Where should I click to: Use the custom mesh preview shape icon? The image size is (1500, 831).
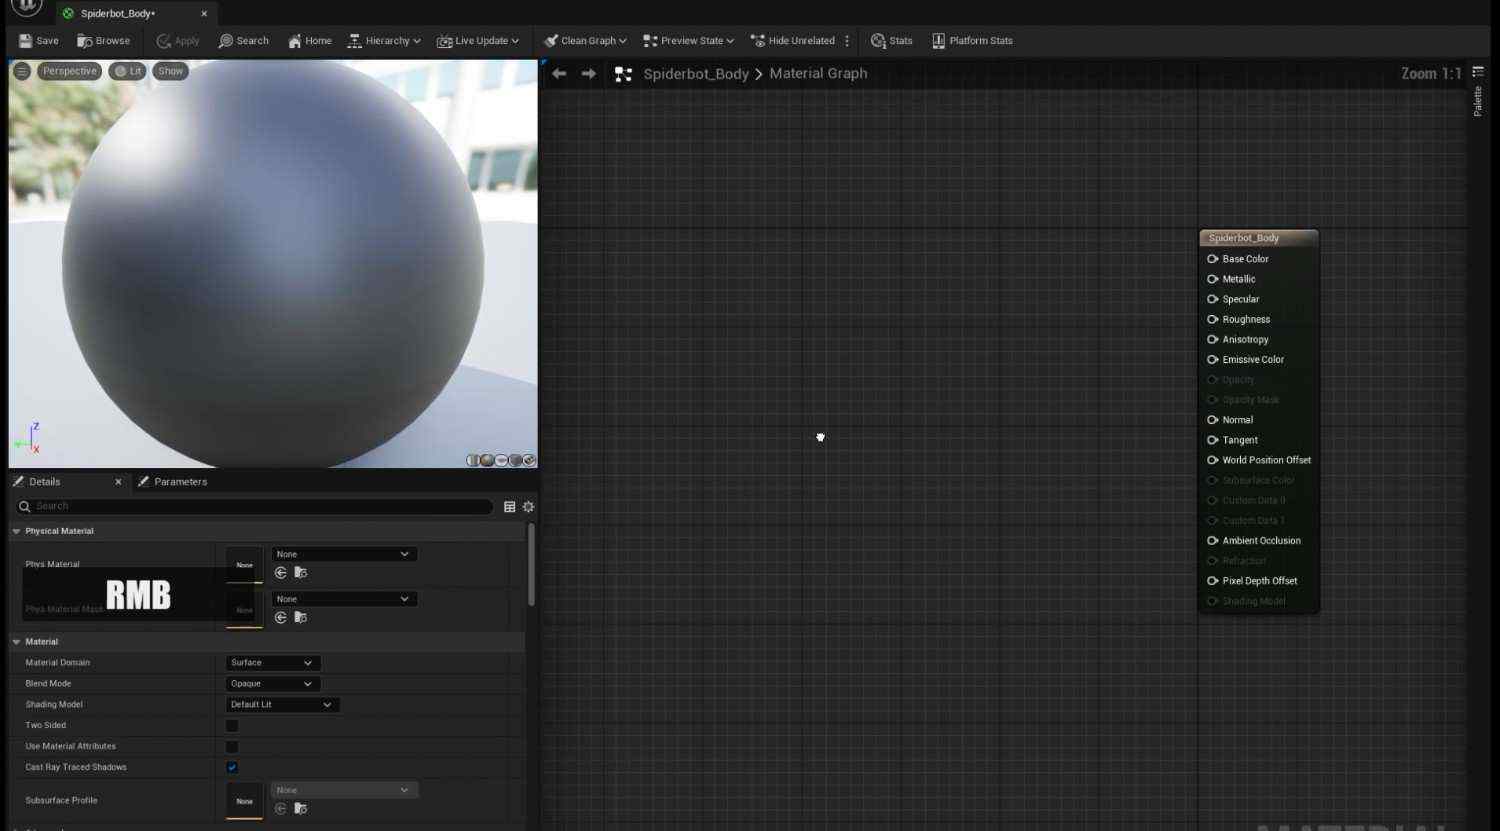pos(529,460)
